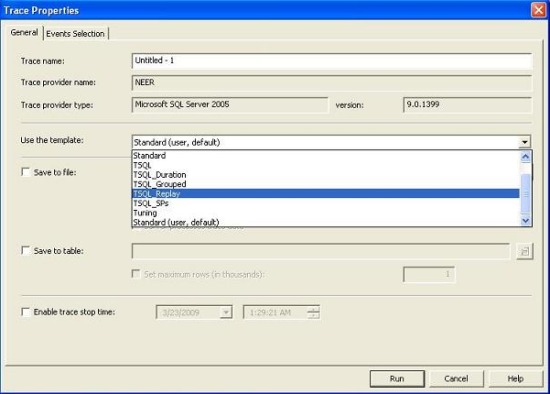Viewport: 550px width, 394px height.
Task: Click into the Trace name field
Action: 332,61
